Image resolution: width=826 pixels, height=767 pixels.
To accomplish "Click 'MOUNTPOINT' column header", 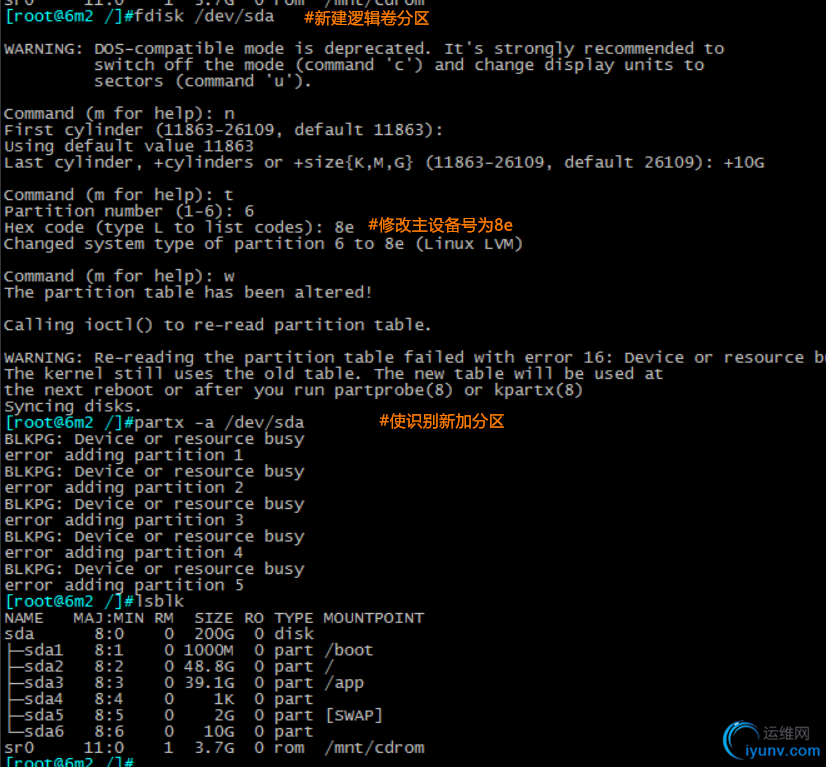I will (373, 618).
